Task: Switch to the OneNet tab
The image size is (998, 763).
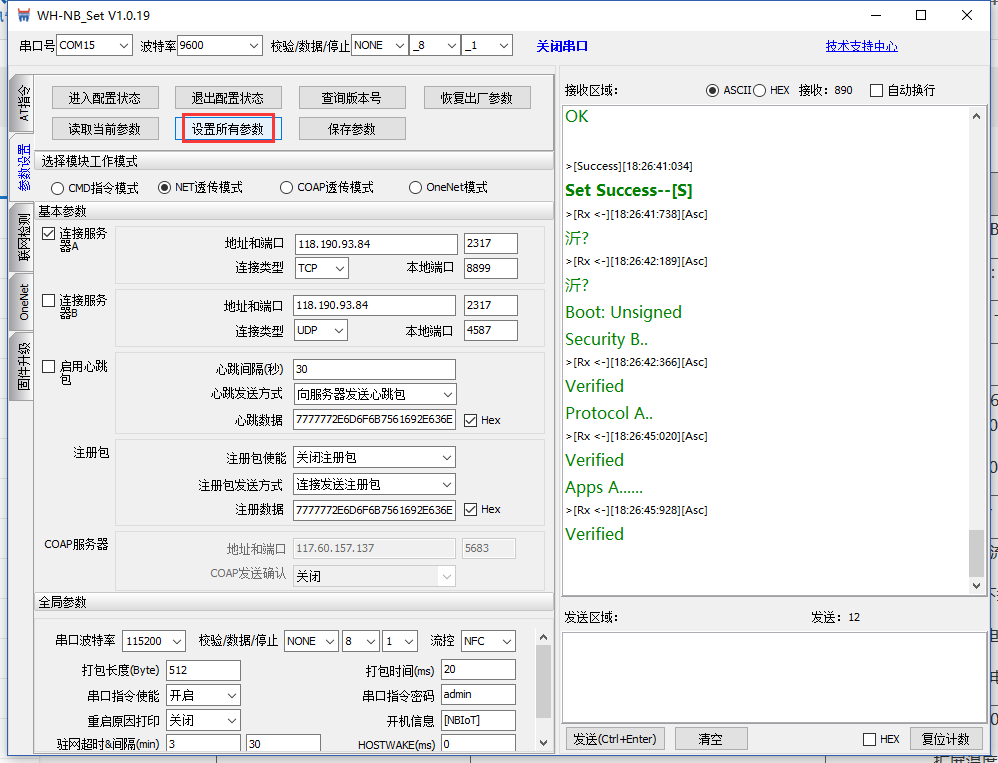Action: pyautogui.click(x=22, y=302)
